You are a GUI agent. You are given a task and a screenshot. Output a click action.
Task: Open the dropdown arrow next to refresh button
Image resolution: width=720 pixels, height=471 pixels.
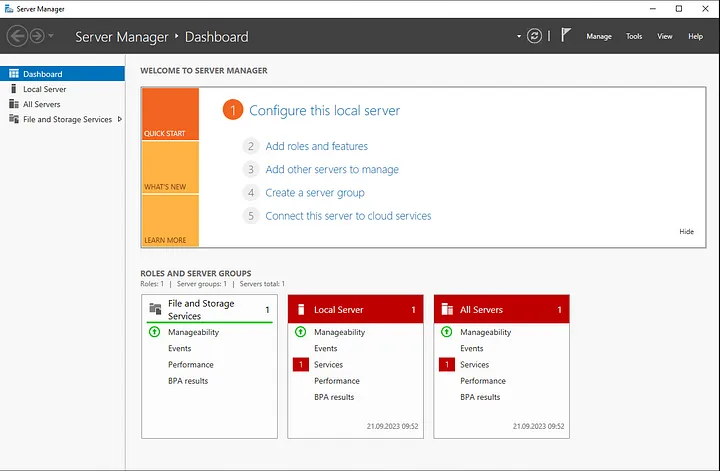(519, 36)
